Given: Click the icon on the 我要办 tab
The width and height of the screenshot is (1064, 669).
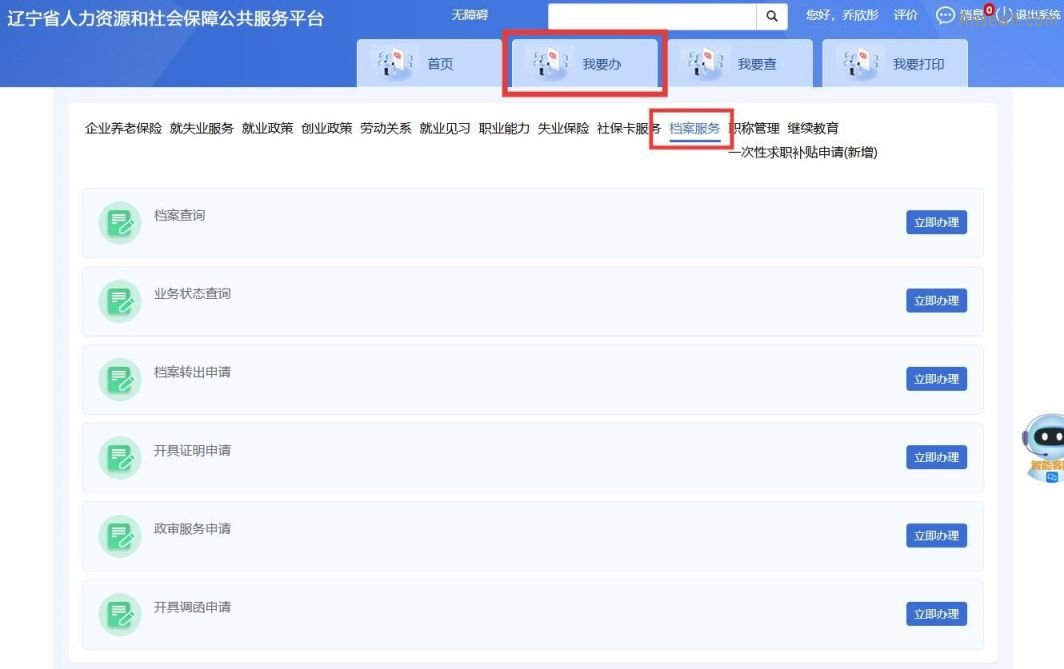Looking at the screenshot, I should (x=547, y=61).
